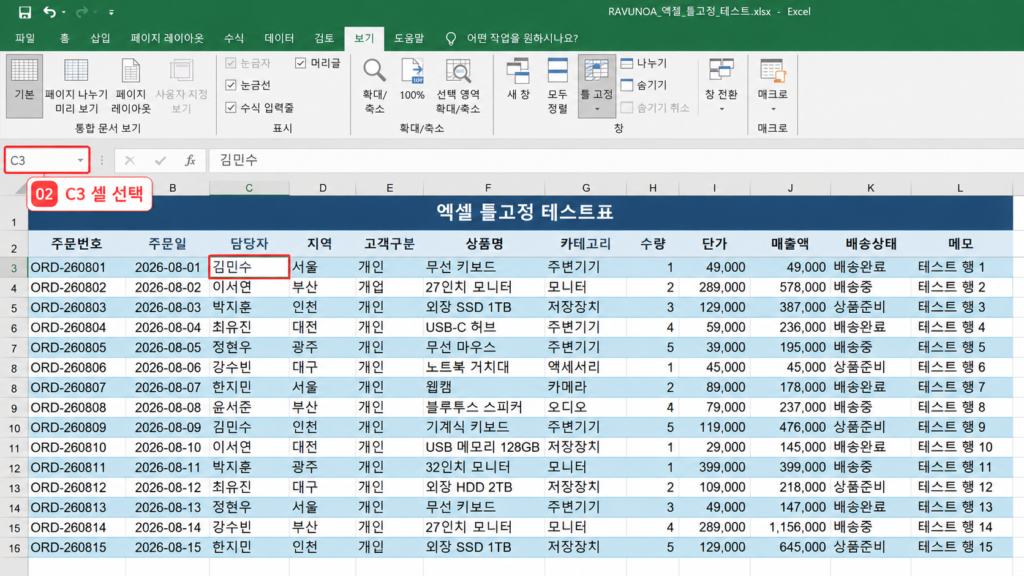
Task: Zoom to selection with 선택 영역 확대/축소
Action: (x=458, y=86)
